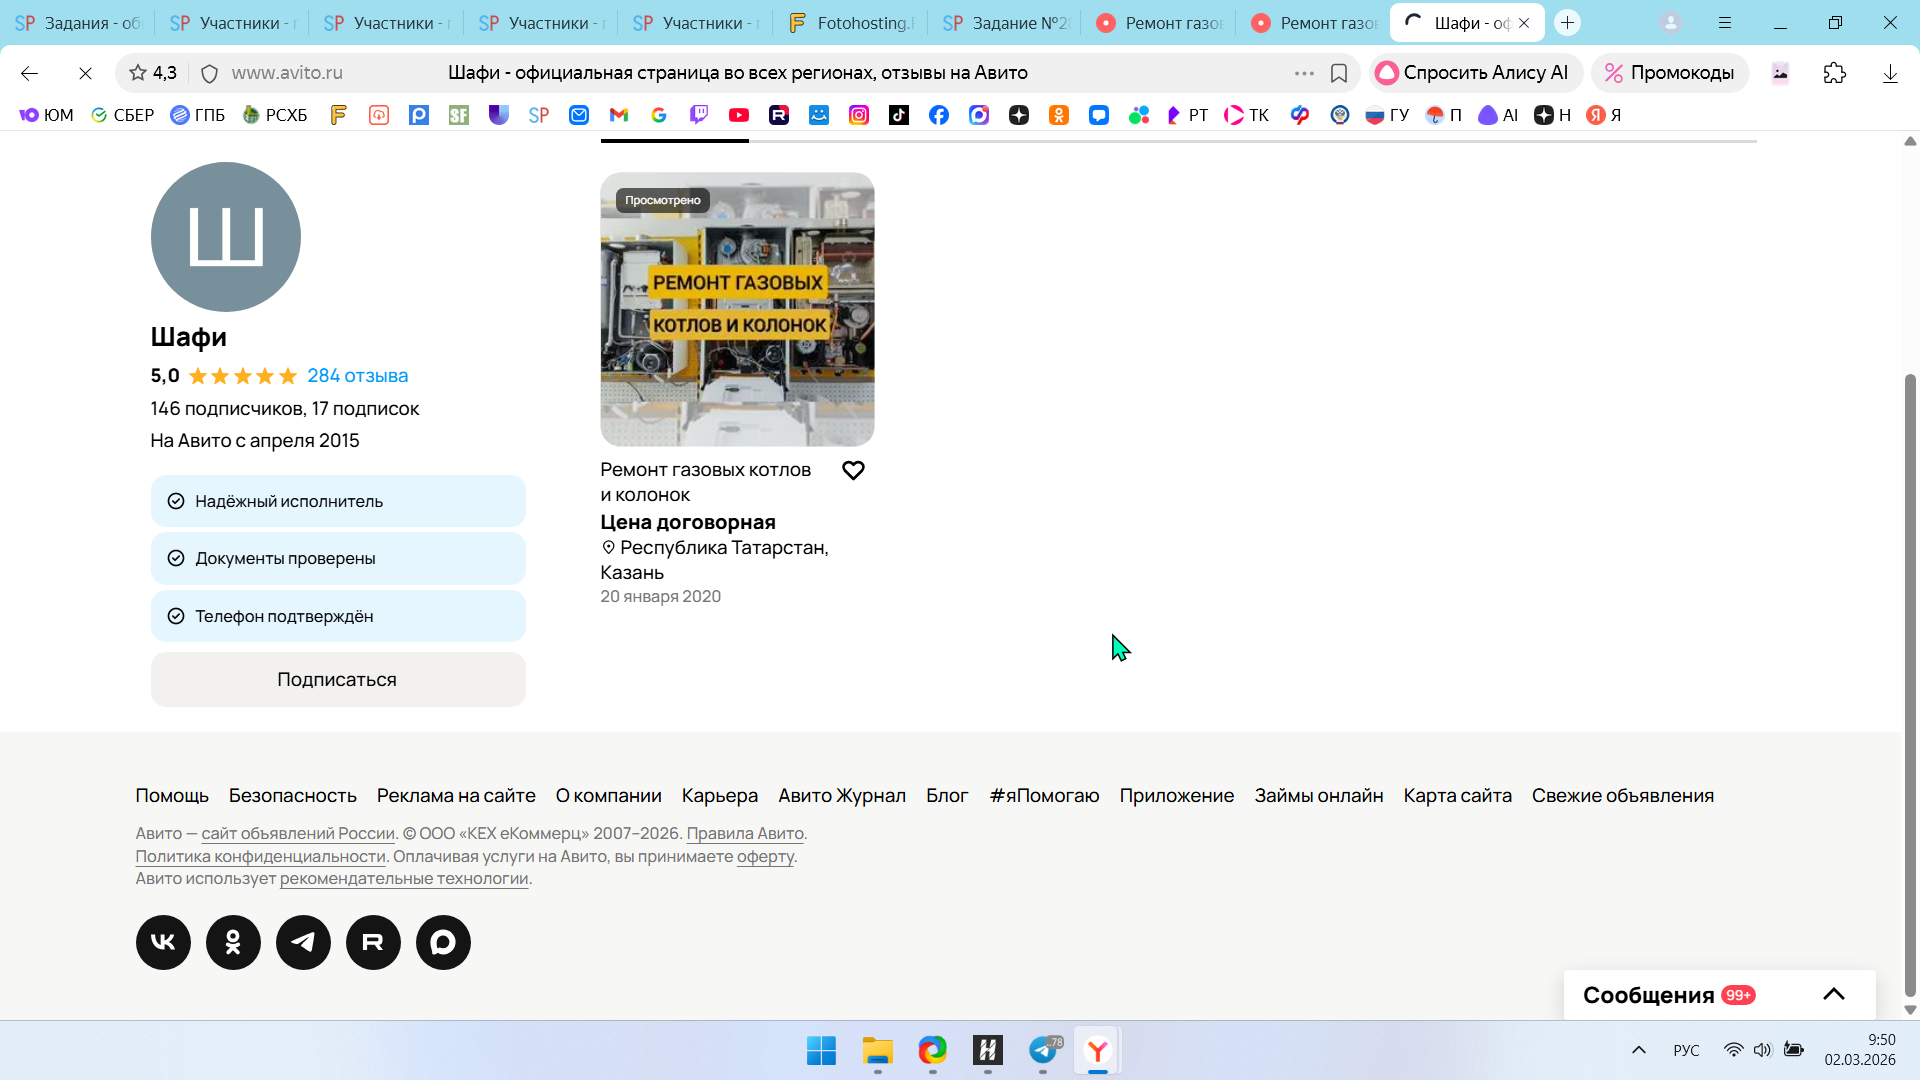
Task: Open address bar three-dots menu
Action: coord(1304,73)
